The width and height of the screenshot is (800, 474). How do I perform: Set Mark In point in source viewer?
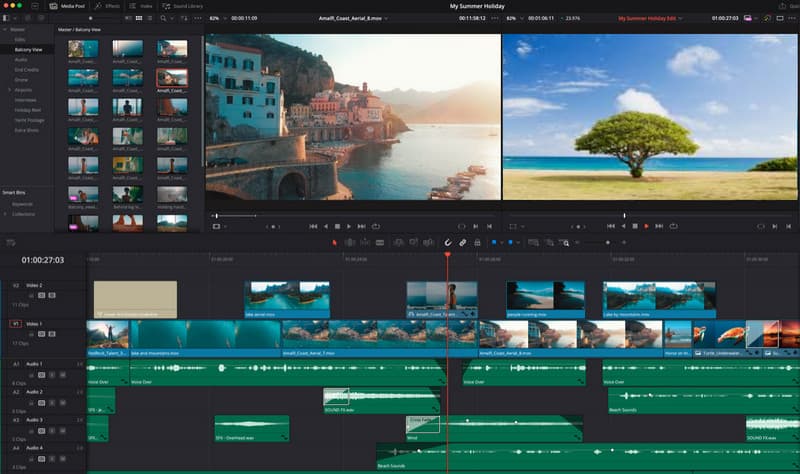[476, 227]
